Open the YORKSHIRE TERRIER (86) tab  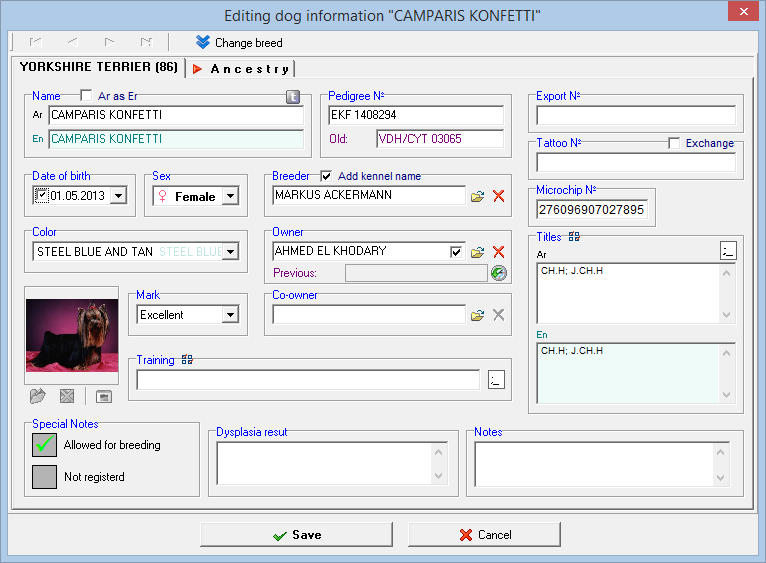tap(99, 67)
